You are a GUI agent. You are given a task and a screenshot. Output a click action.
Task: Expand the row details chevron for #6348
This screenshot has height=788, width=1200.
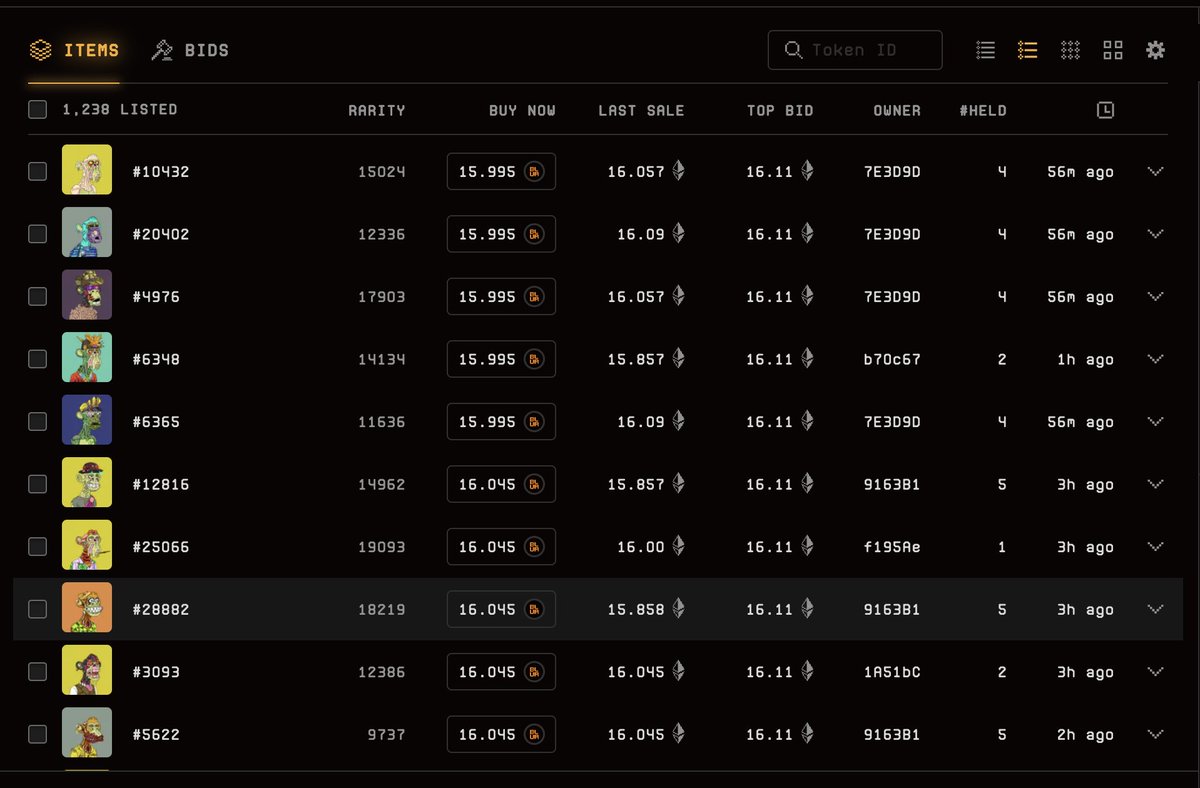pos(1156,359)
